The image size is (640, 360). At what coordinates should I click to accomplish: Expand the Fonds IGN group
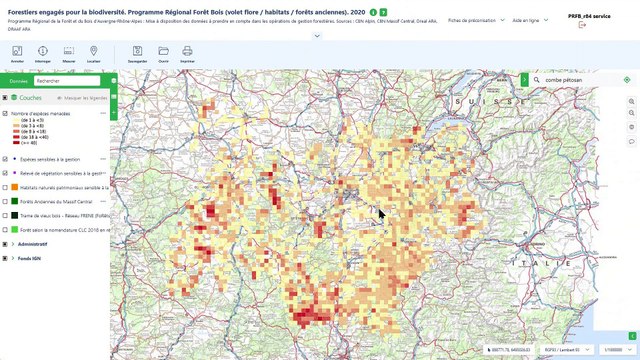(13, 258)
